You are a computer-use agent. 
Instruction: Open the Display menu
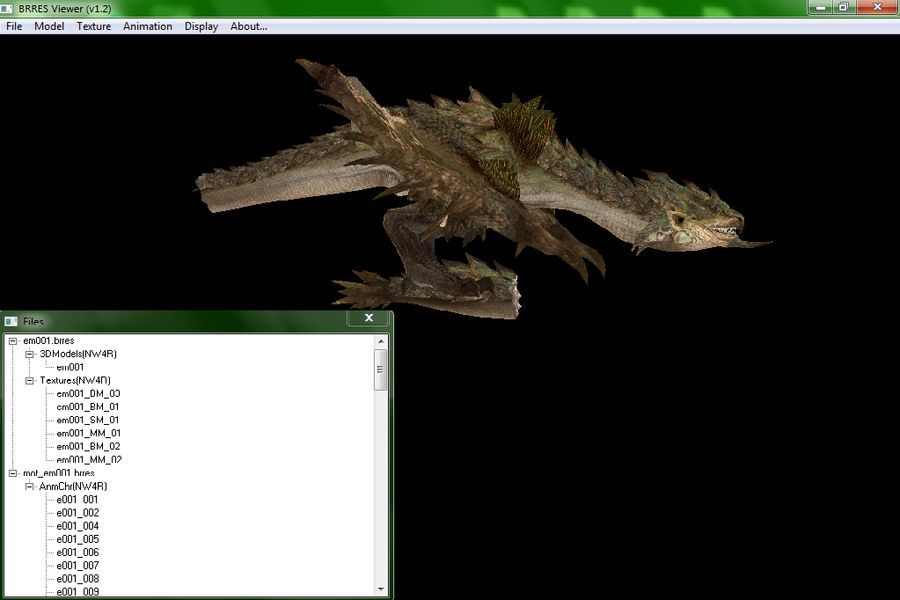click(x=201, y=26)
